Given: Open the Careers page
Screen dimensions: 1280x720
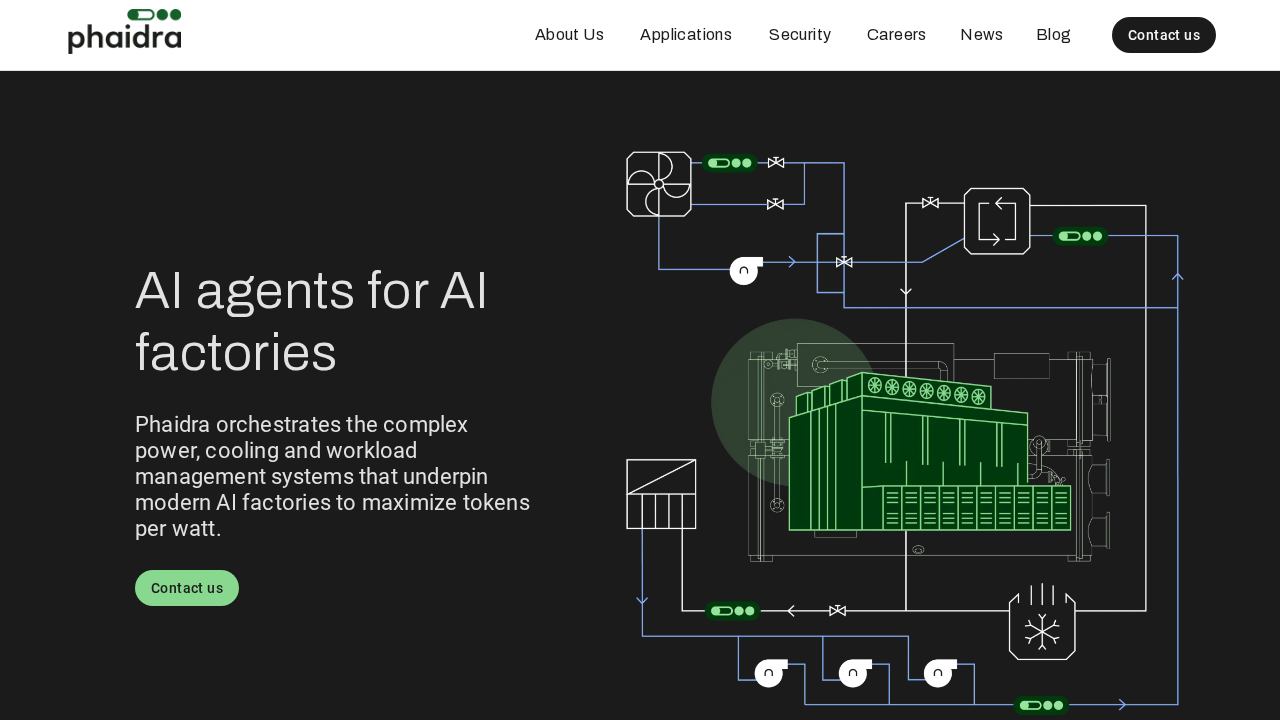Looking at the screenshot, I should coord(896,34).
